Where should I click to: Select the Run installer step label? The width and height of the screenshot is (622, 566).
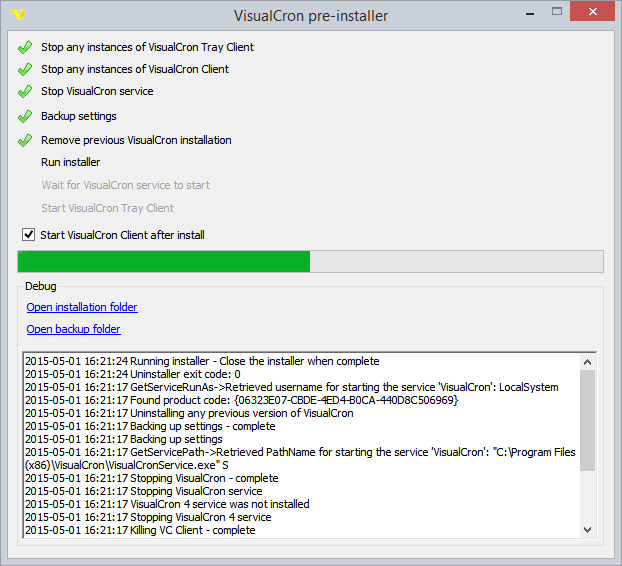70,162
